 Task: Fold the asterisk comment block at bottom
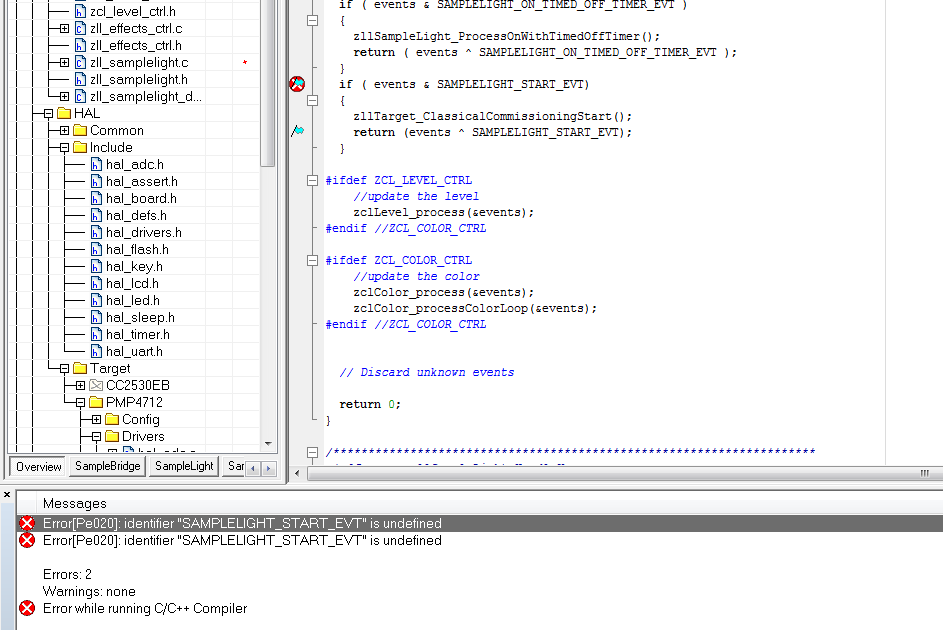tap(312, 452)
